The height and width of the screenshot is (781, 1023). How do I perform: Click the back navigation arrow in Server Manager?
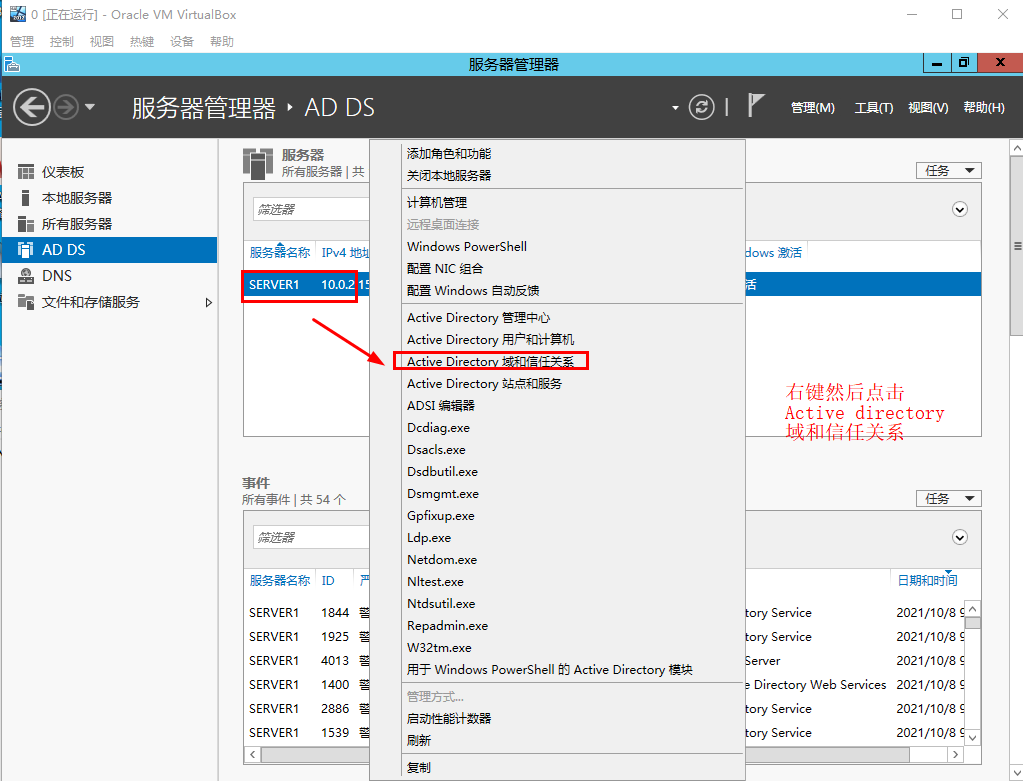(x=31, y=107)
